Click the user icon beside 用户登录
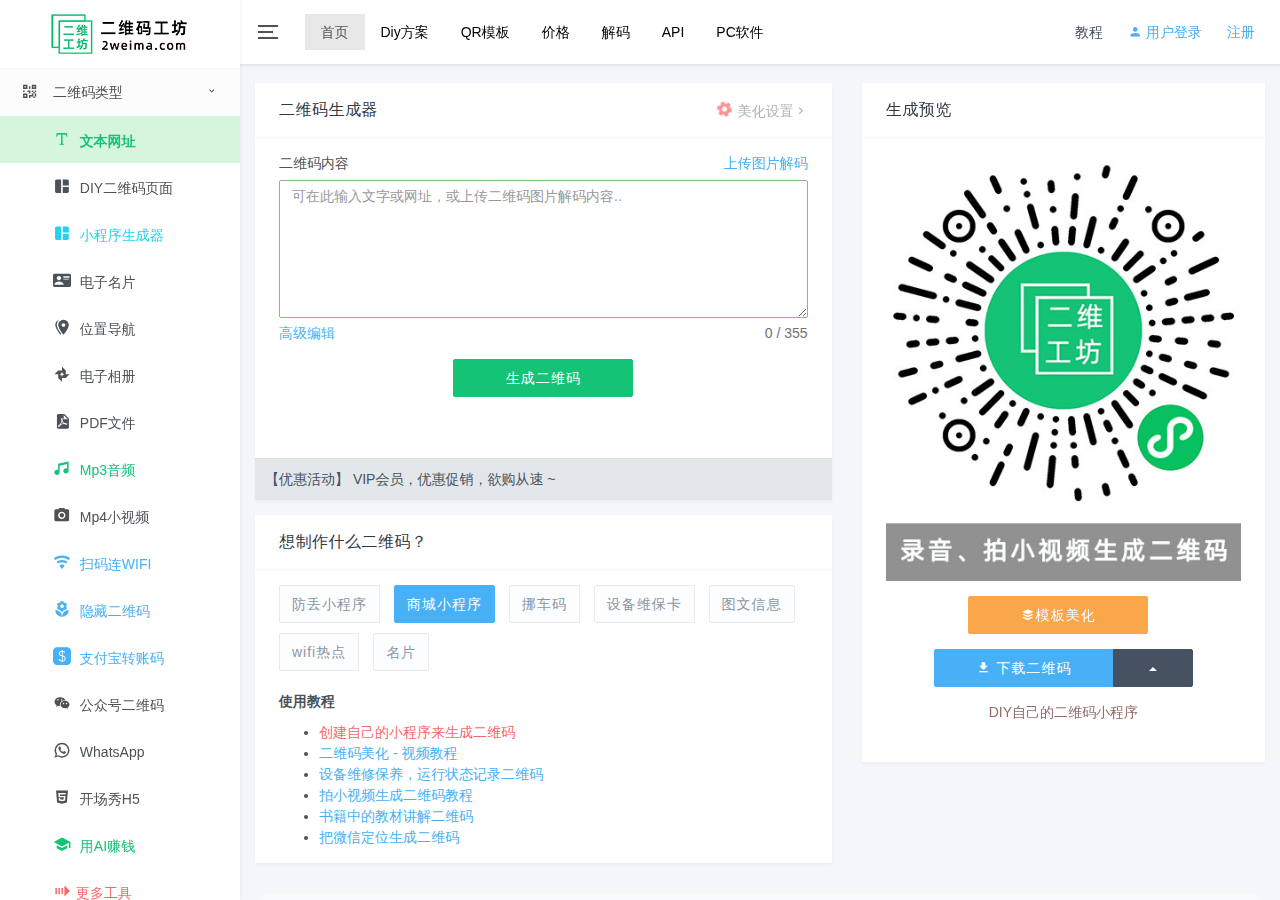Screen dimensions: 1280x900 tap(1135, 32)
